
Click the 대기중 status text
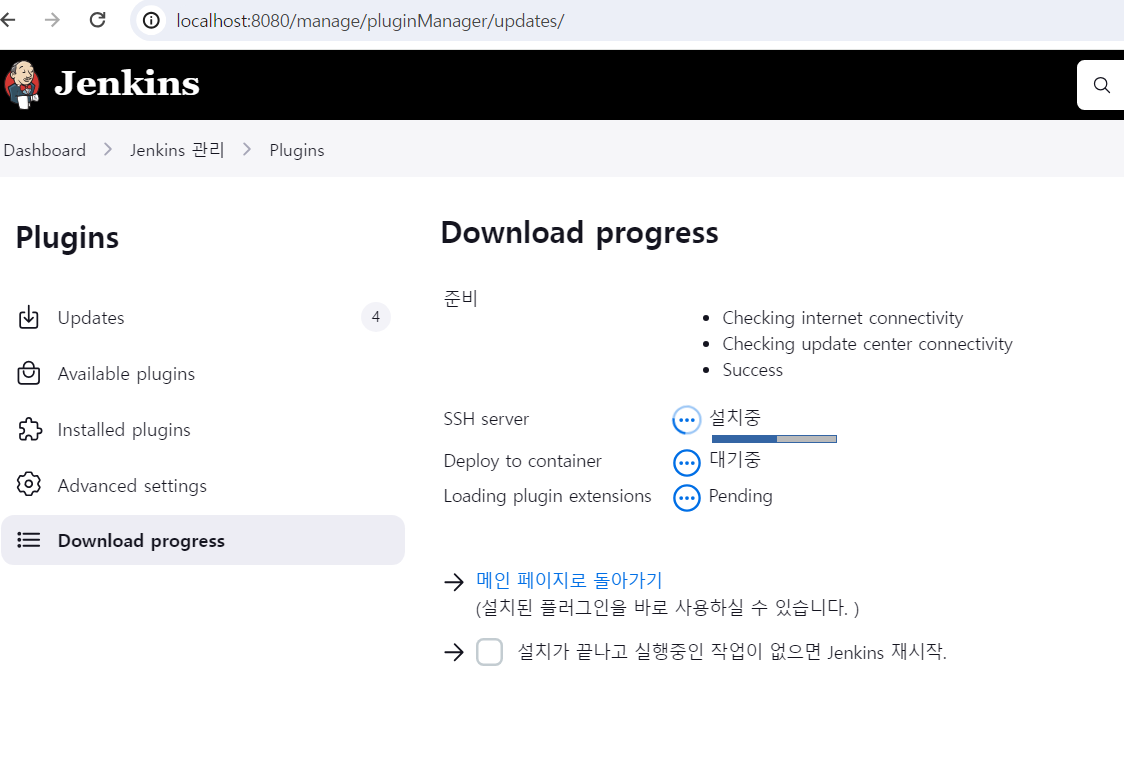pyautogui.click(x=735, y=459)
